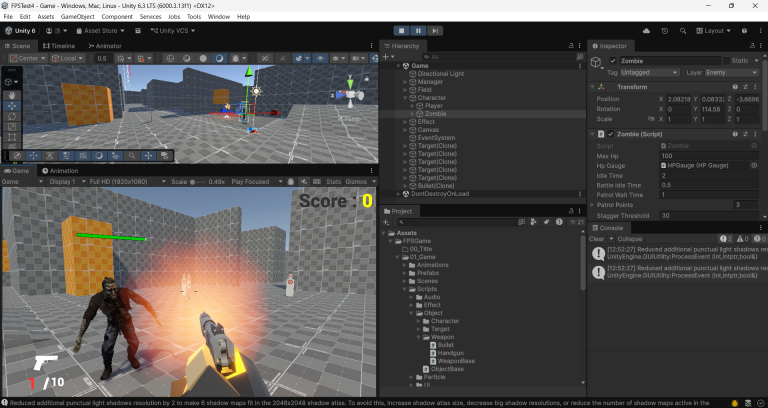Open the Layout dropdown

point(714,30)
